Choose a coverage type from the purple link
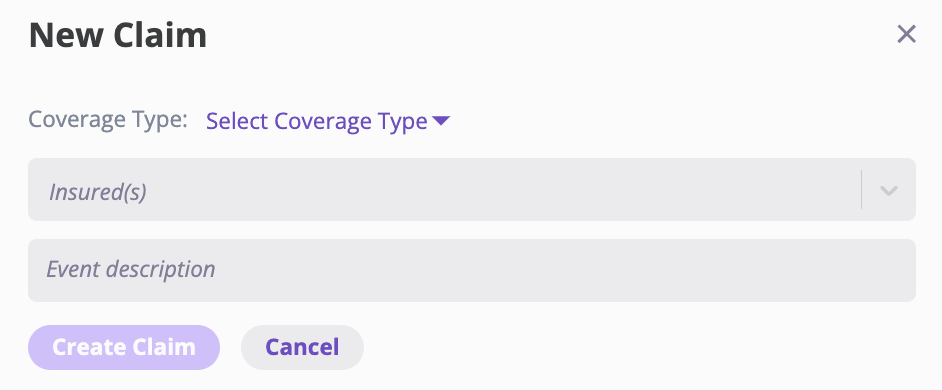Image resolution: width=942 pixels, height=390 pixels. tap(317, 121)
